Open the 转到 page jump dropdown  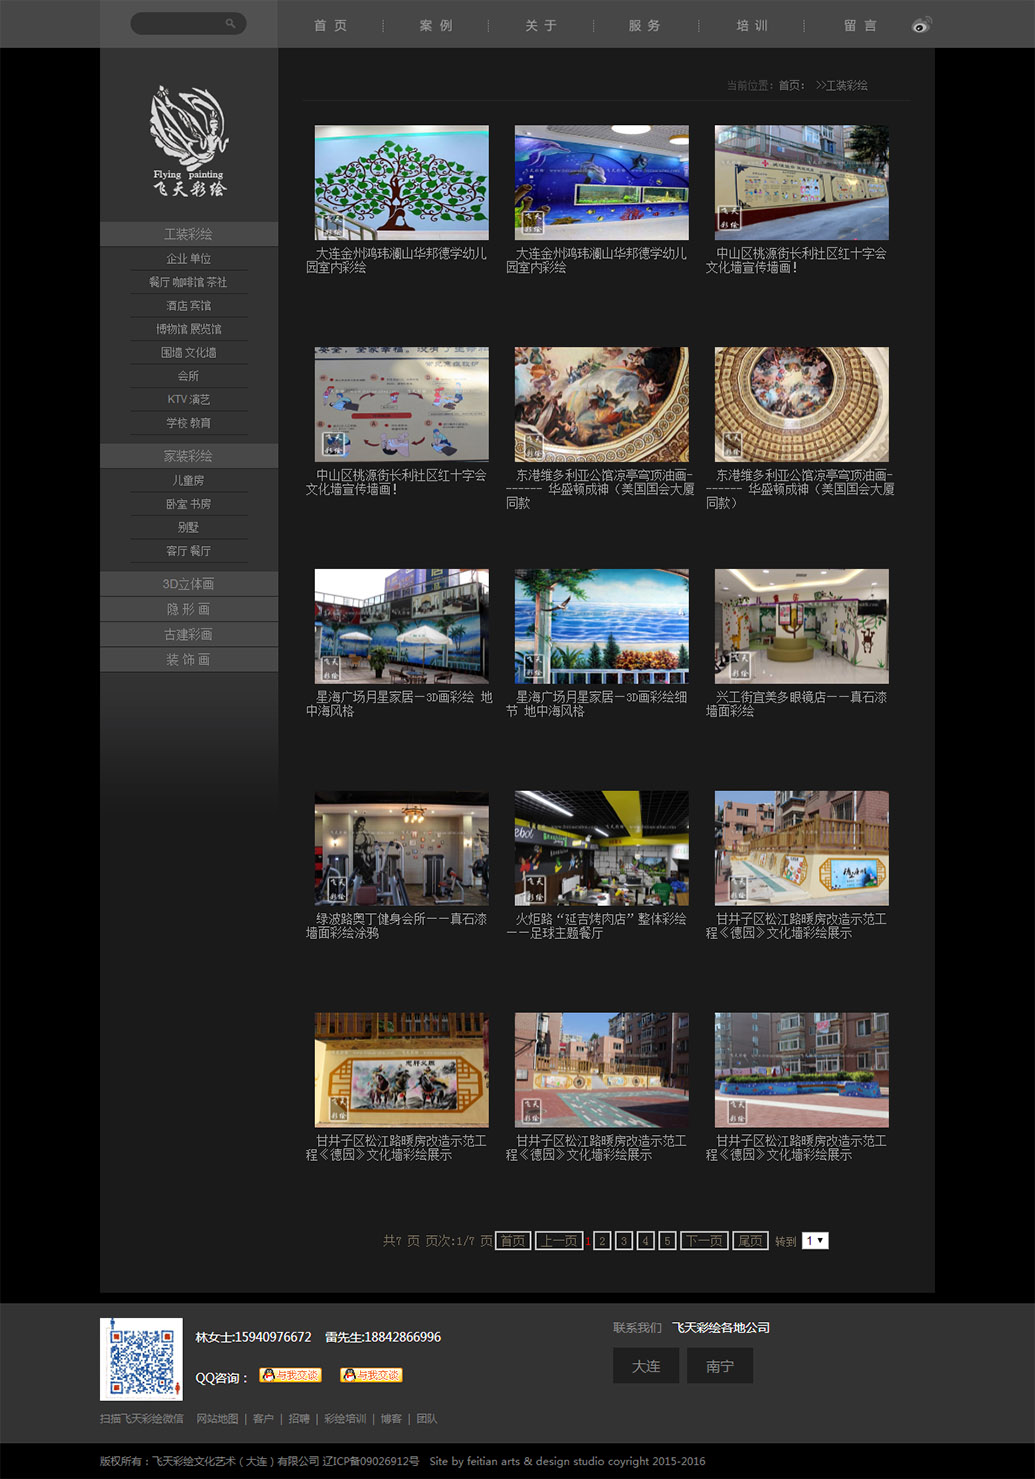click(815, 1240)
